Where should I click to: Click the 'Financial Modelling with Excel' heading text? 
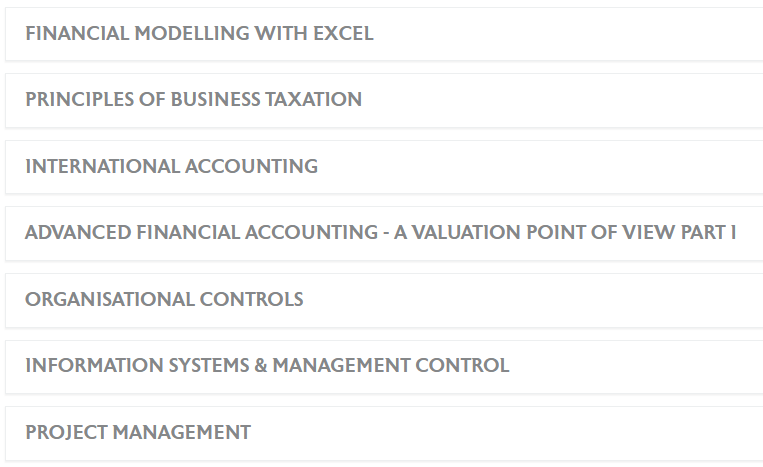[x=200, y=33]
